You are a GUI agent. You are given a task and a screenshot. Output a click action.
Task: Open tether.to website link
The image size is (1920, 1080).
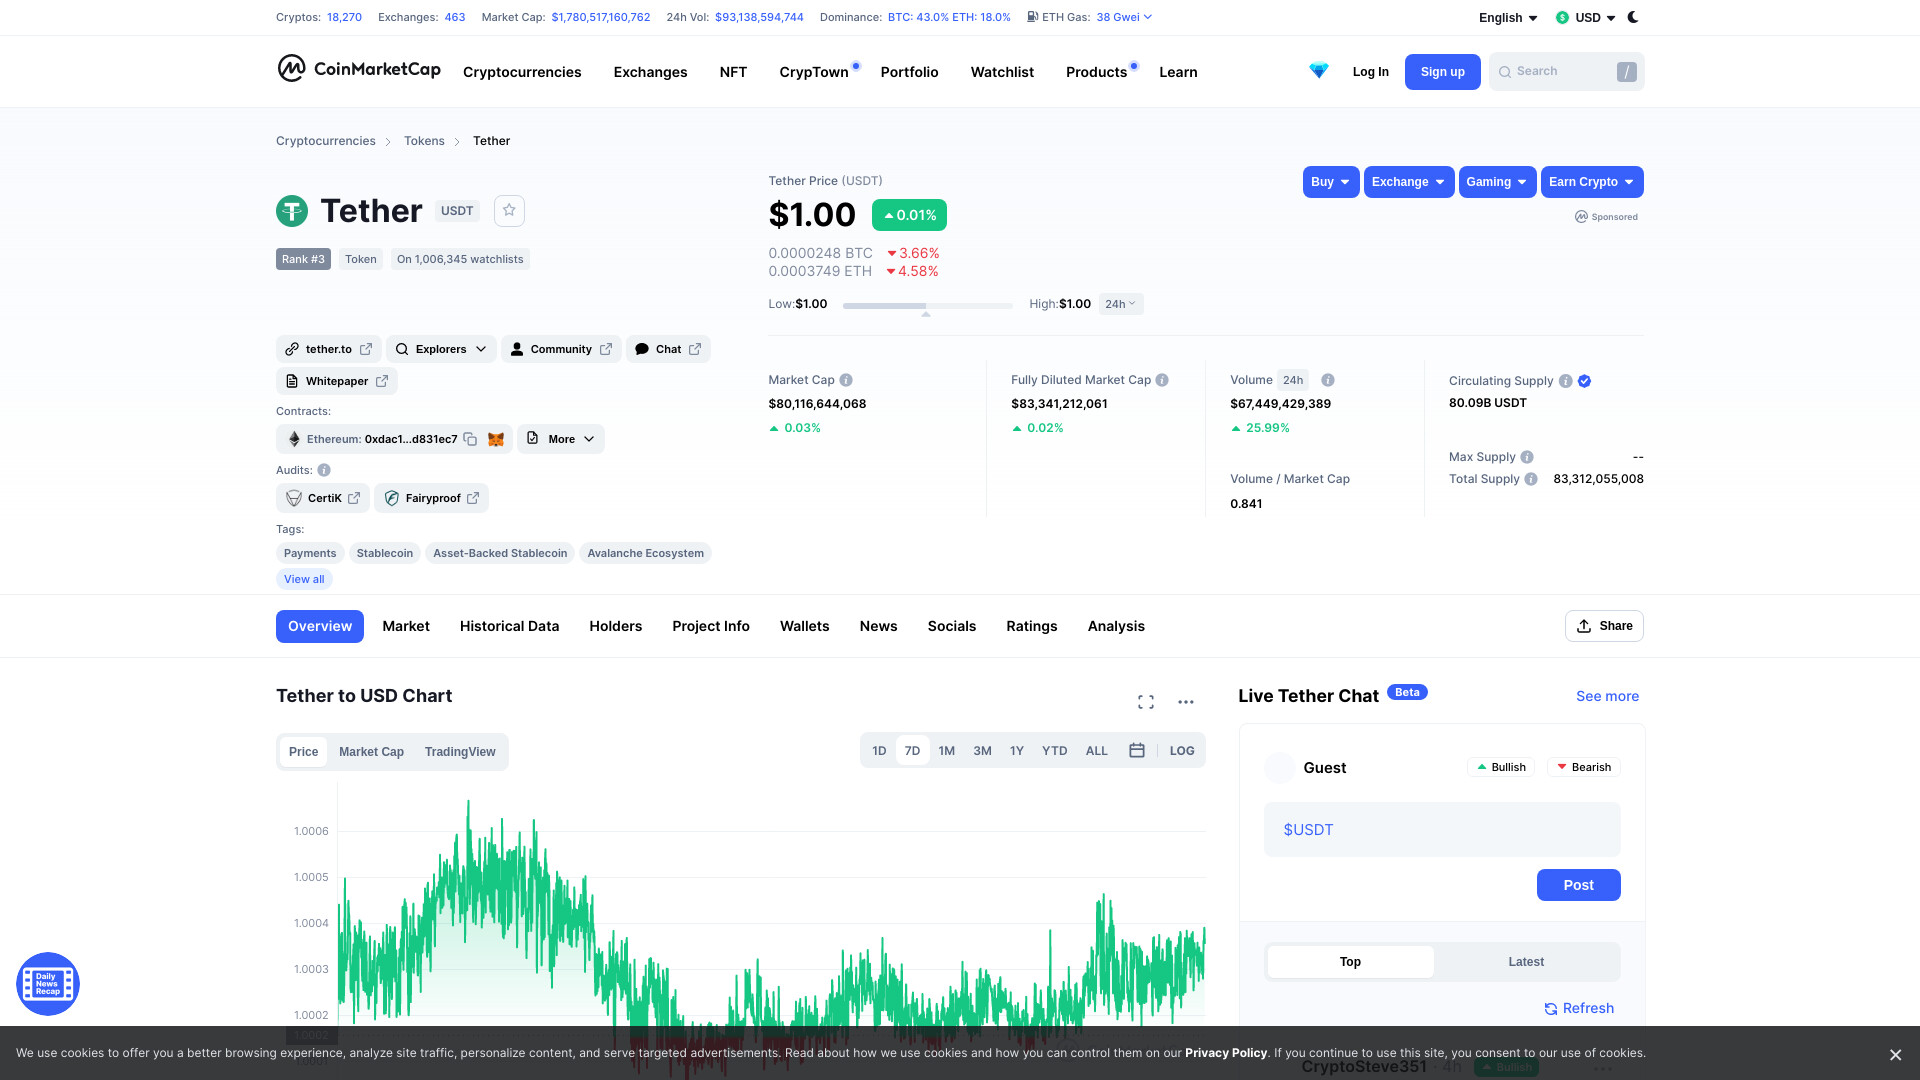(x=328, y=349)
